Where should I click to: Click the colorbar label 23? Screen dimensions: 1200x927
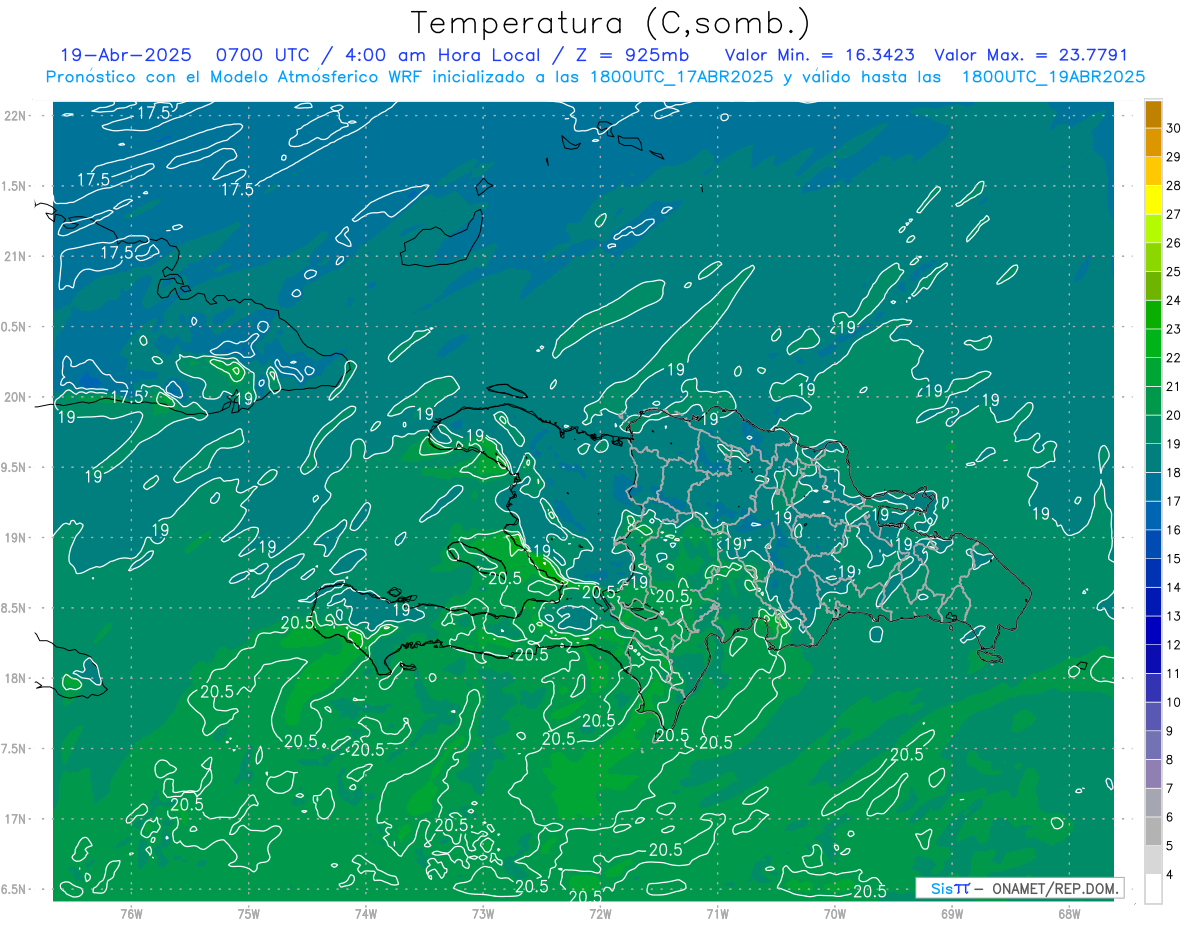click(x=1174, y=329)
